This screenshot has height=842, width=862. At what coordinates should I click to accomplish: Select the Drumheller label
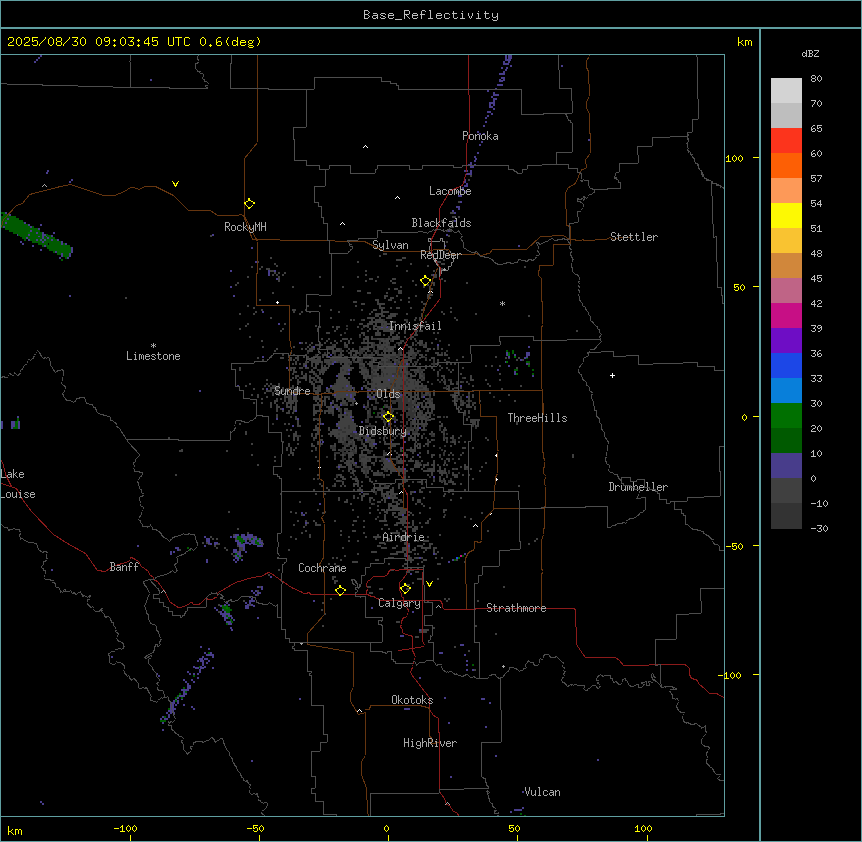[638, 487]
